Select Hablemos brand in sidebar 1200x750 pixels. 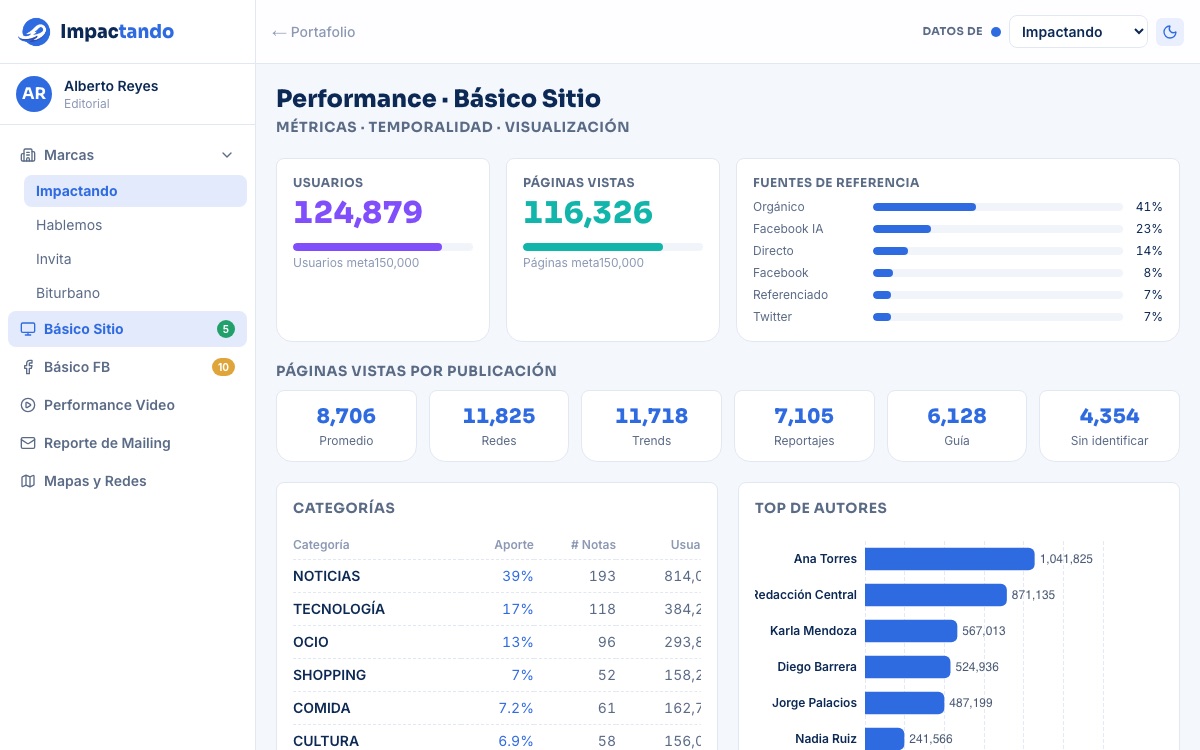(135, 225)
